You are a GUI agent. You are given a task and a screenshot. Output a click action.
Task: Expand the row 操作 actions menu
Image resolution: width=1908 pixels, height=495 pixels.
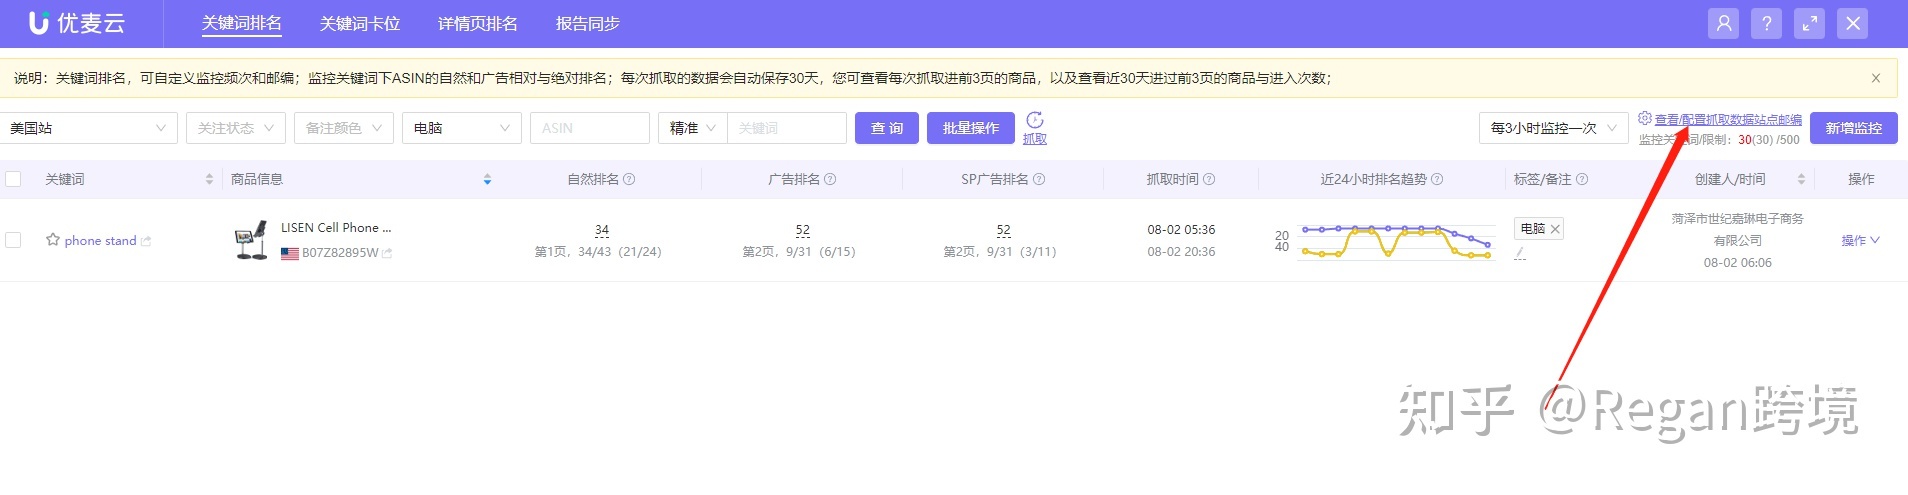pos(1860,240)
